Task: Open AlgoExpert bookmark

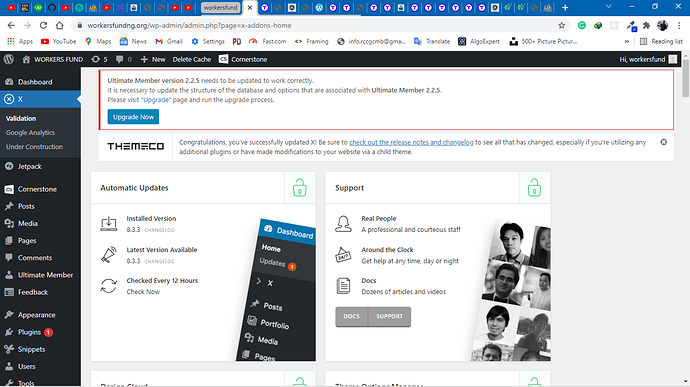Action: [479, 41]
